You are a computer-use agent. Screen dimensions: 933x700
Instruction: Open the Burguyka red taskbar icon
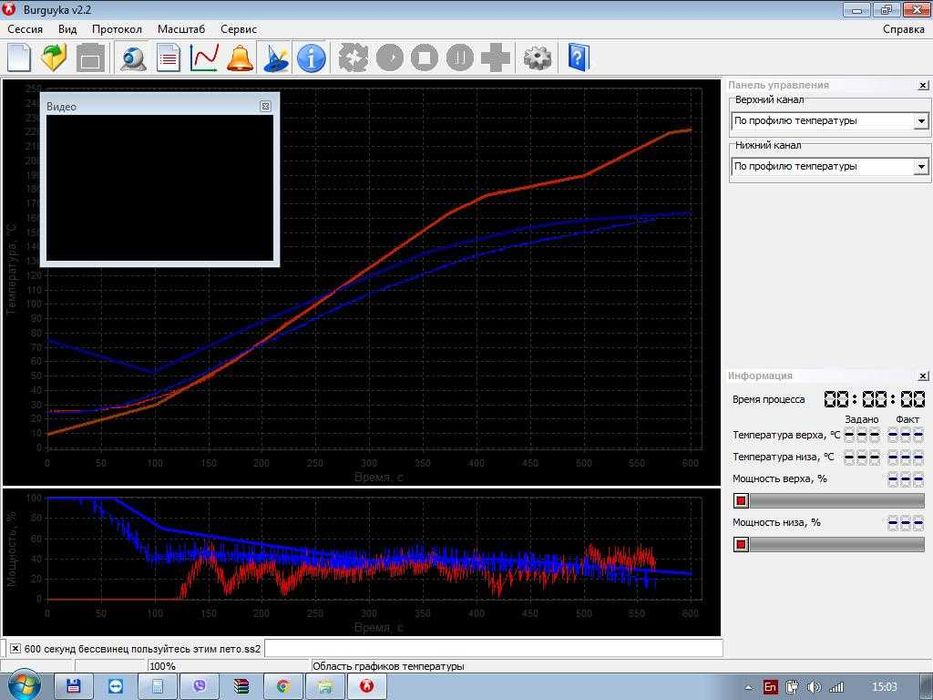pos(367,687)
